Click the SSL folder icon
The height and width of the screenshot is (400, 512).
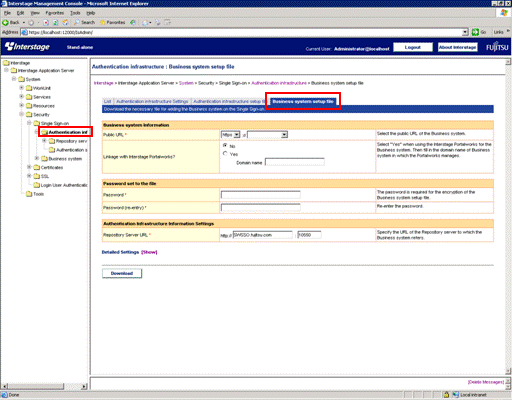tap(37, 176)
